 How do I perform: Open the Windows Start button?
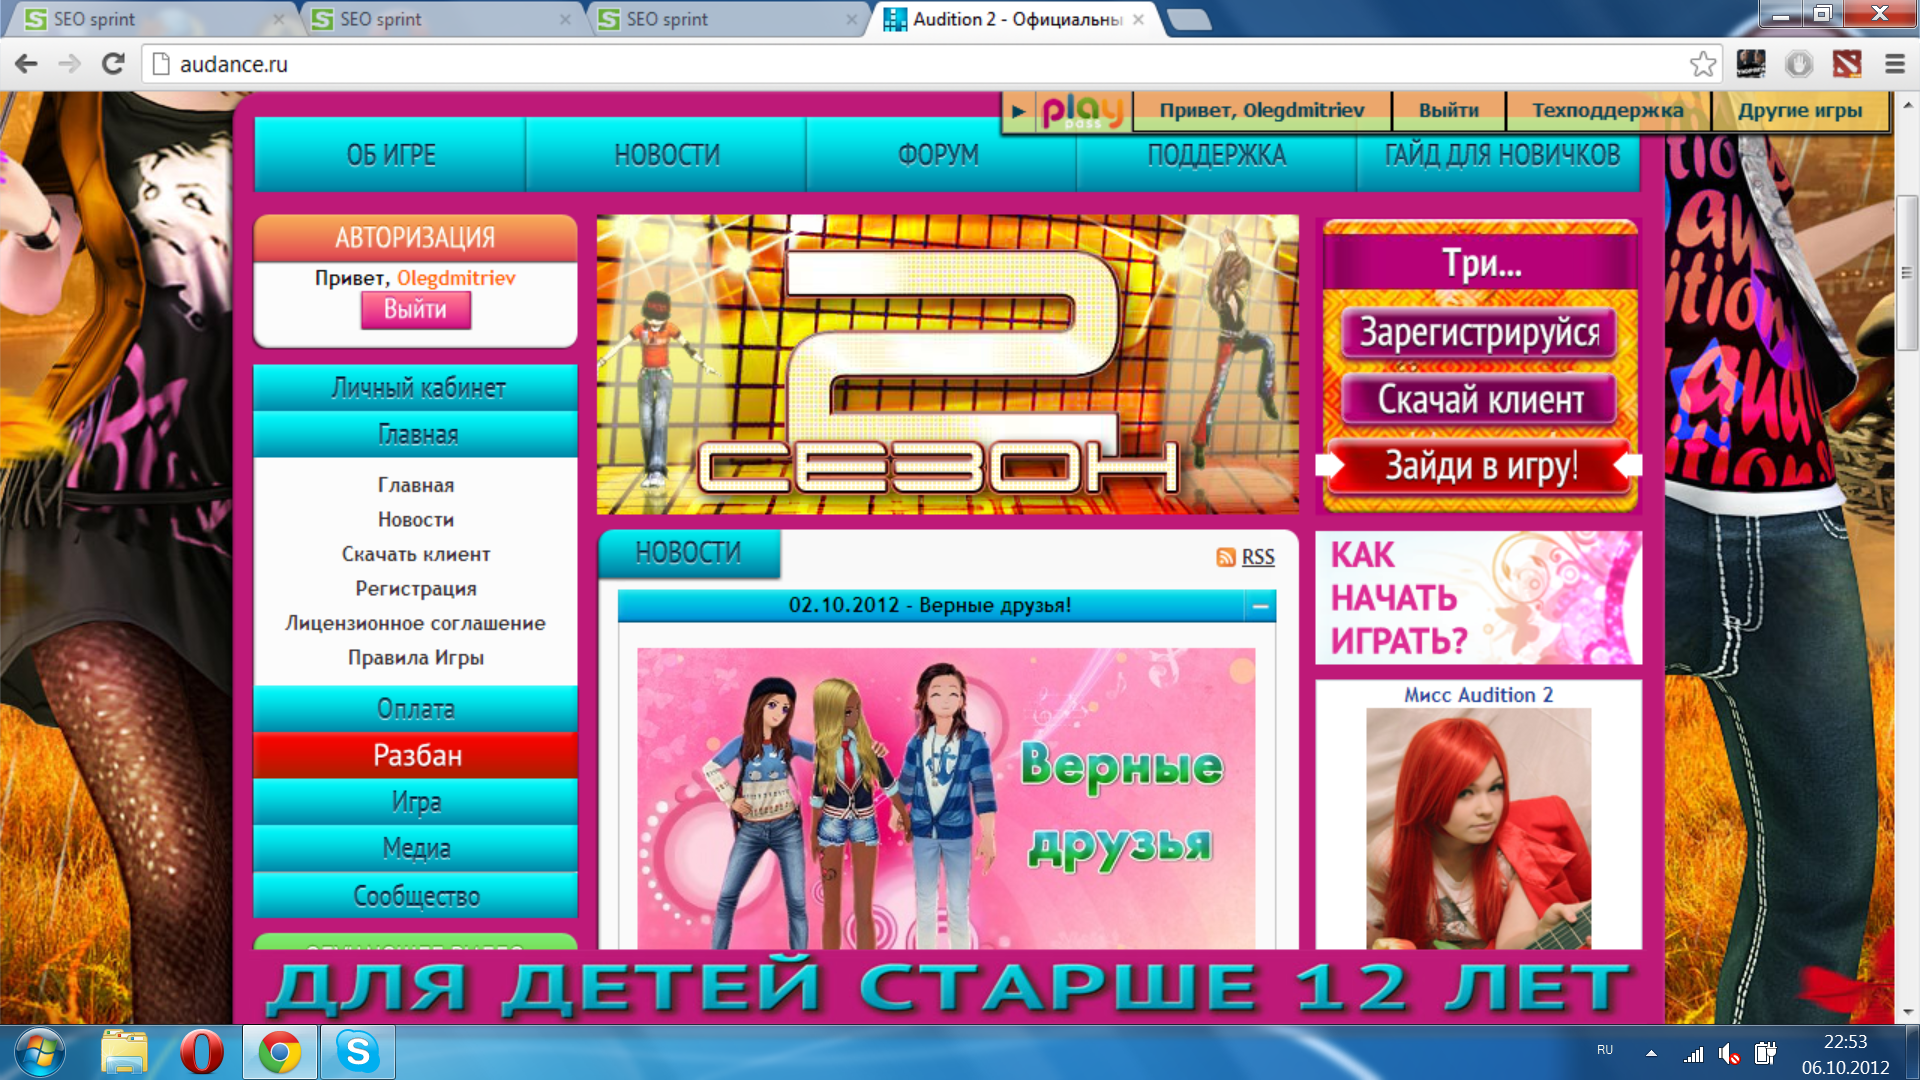tap(39, 1052)
